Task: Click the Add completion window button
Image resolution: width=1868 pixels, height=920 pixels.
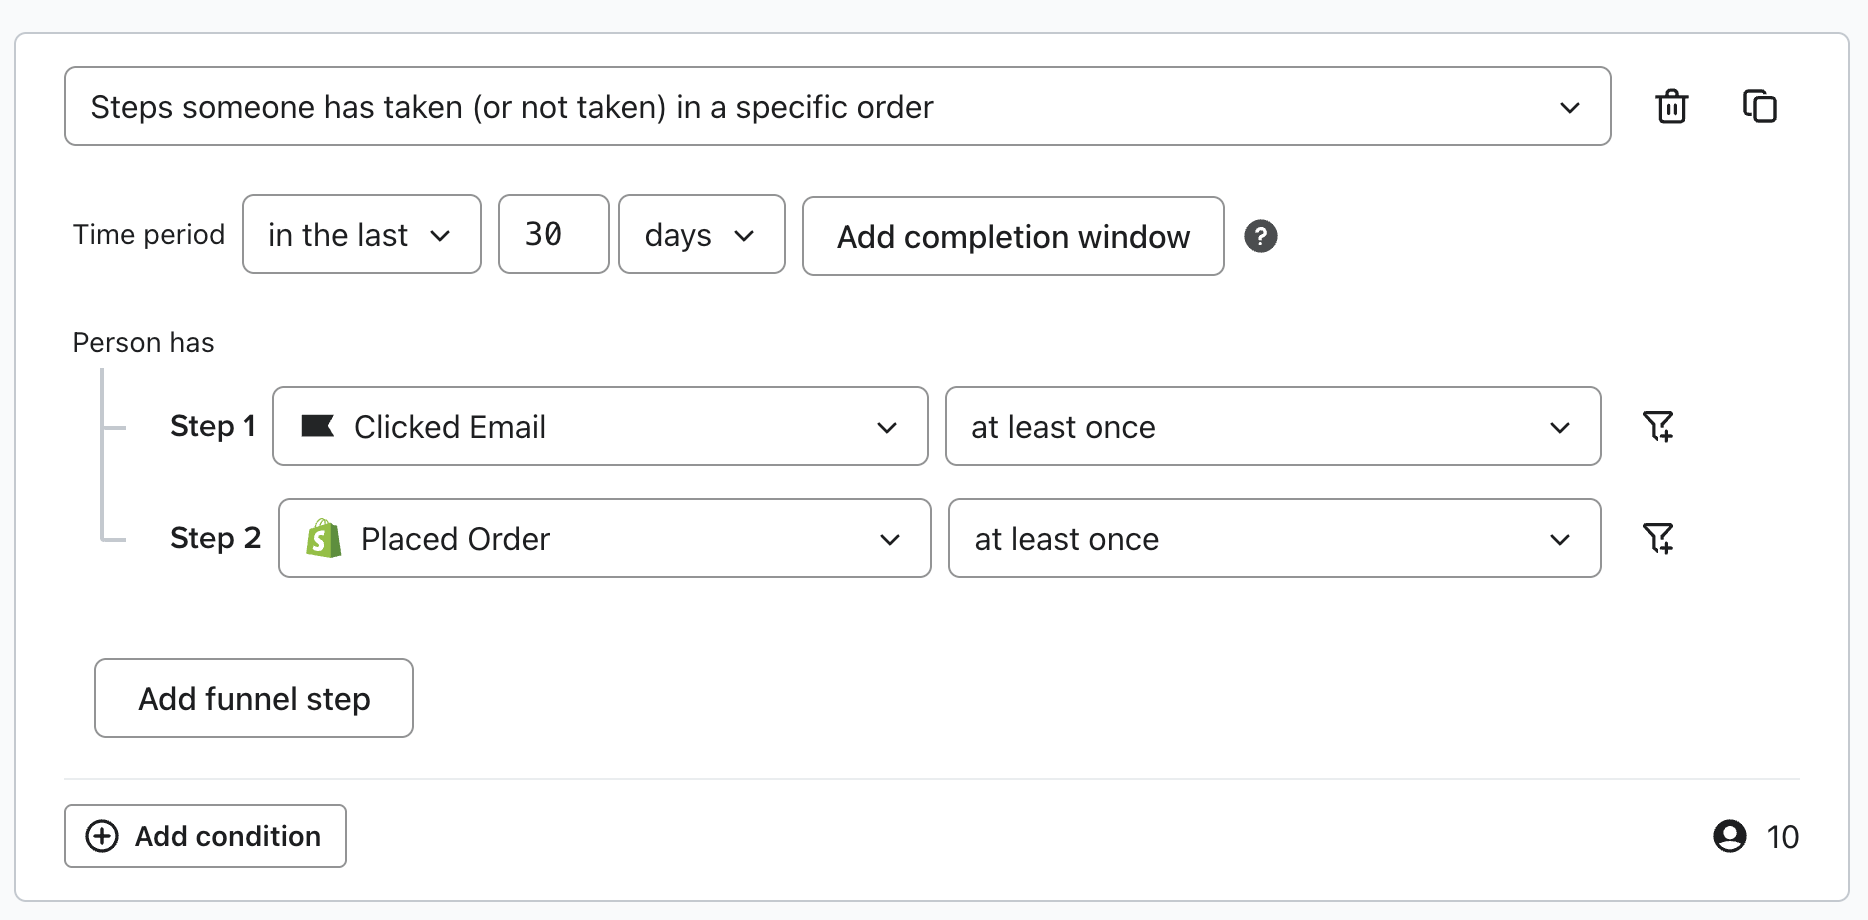Action: [x=1012, y=236]
